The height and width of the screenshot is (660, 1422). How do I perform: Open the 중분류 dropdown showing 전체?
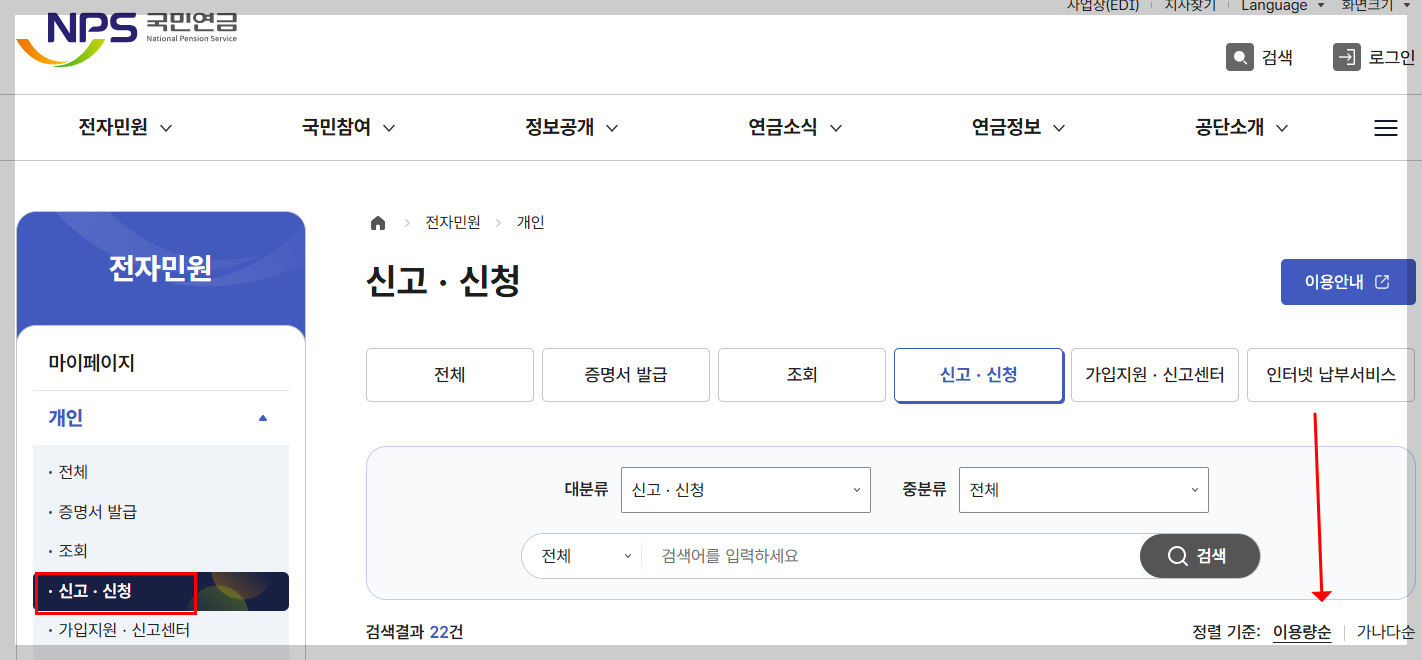coord(1084,490)
